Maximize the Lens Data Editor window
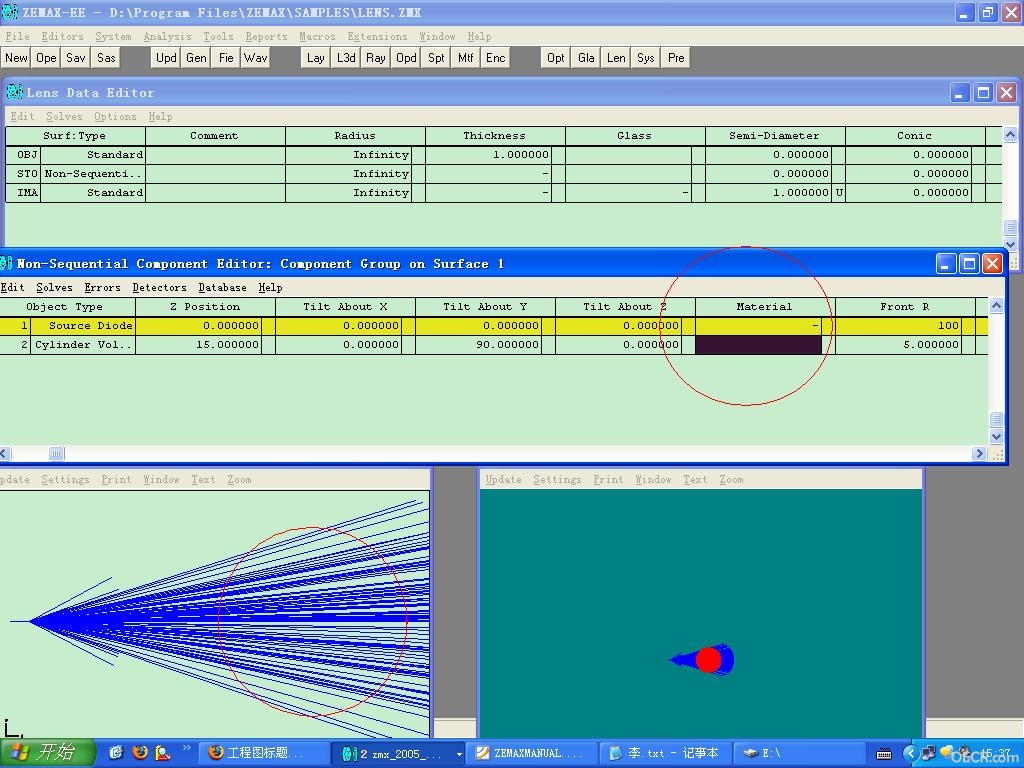 click(984, 93)
